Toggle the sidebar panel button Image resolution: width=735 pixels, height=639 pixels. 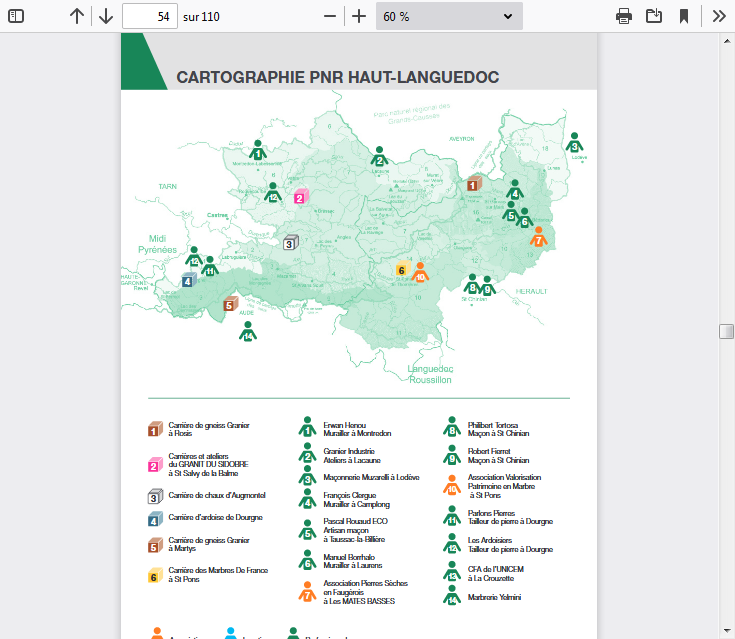pyautogui.click(x=16, y=16)
